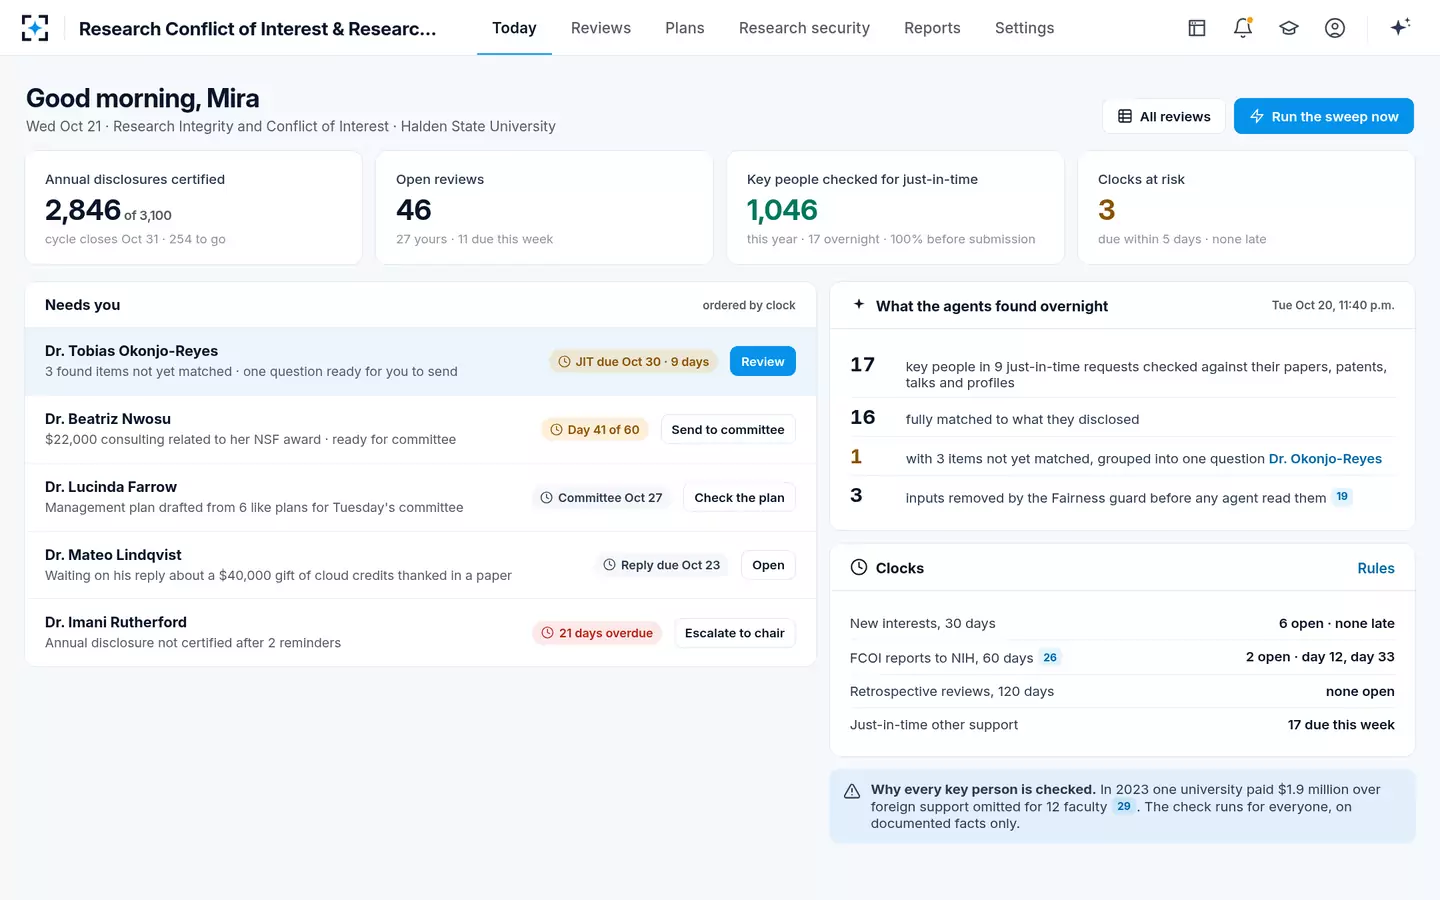Click the 21 days overdue badge
1440x900 pixels.
pos(597,633)
